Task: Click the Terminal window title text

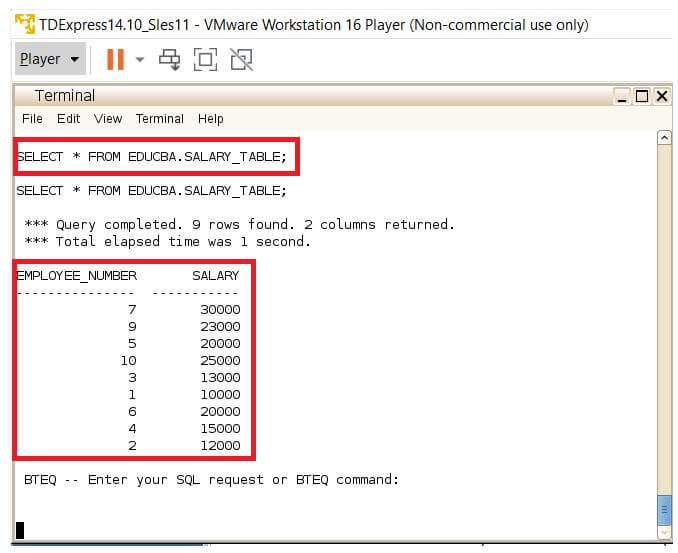Action: pyautogui.click(x=65, y=96)
